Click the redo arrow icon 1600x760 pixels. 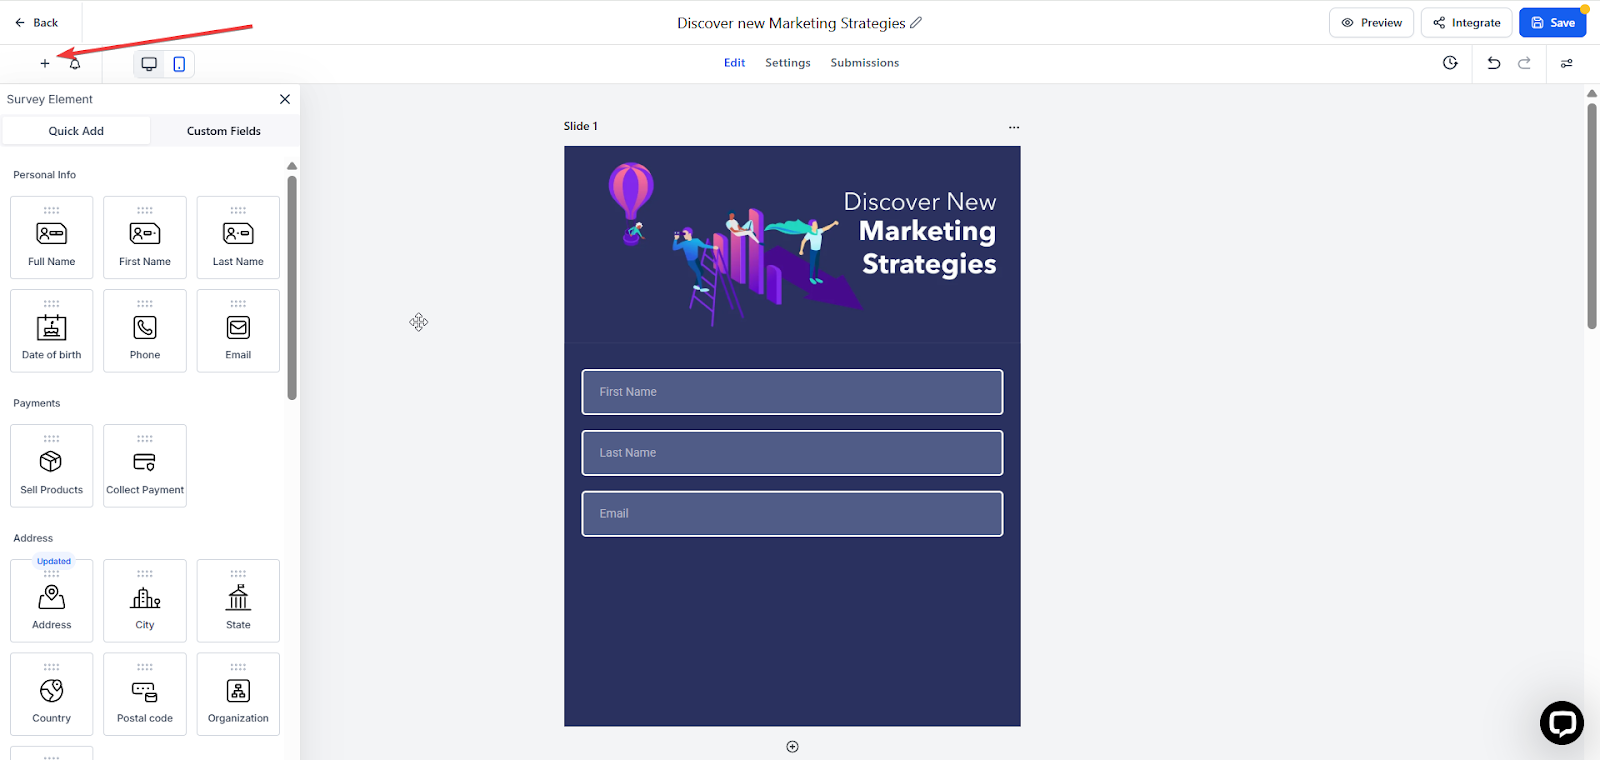point(1525,63)
